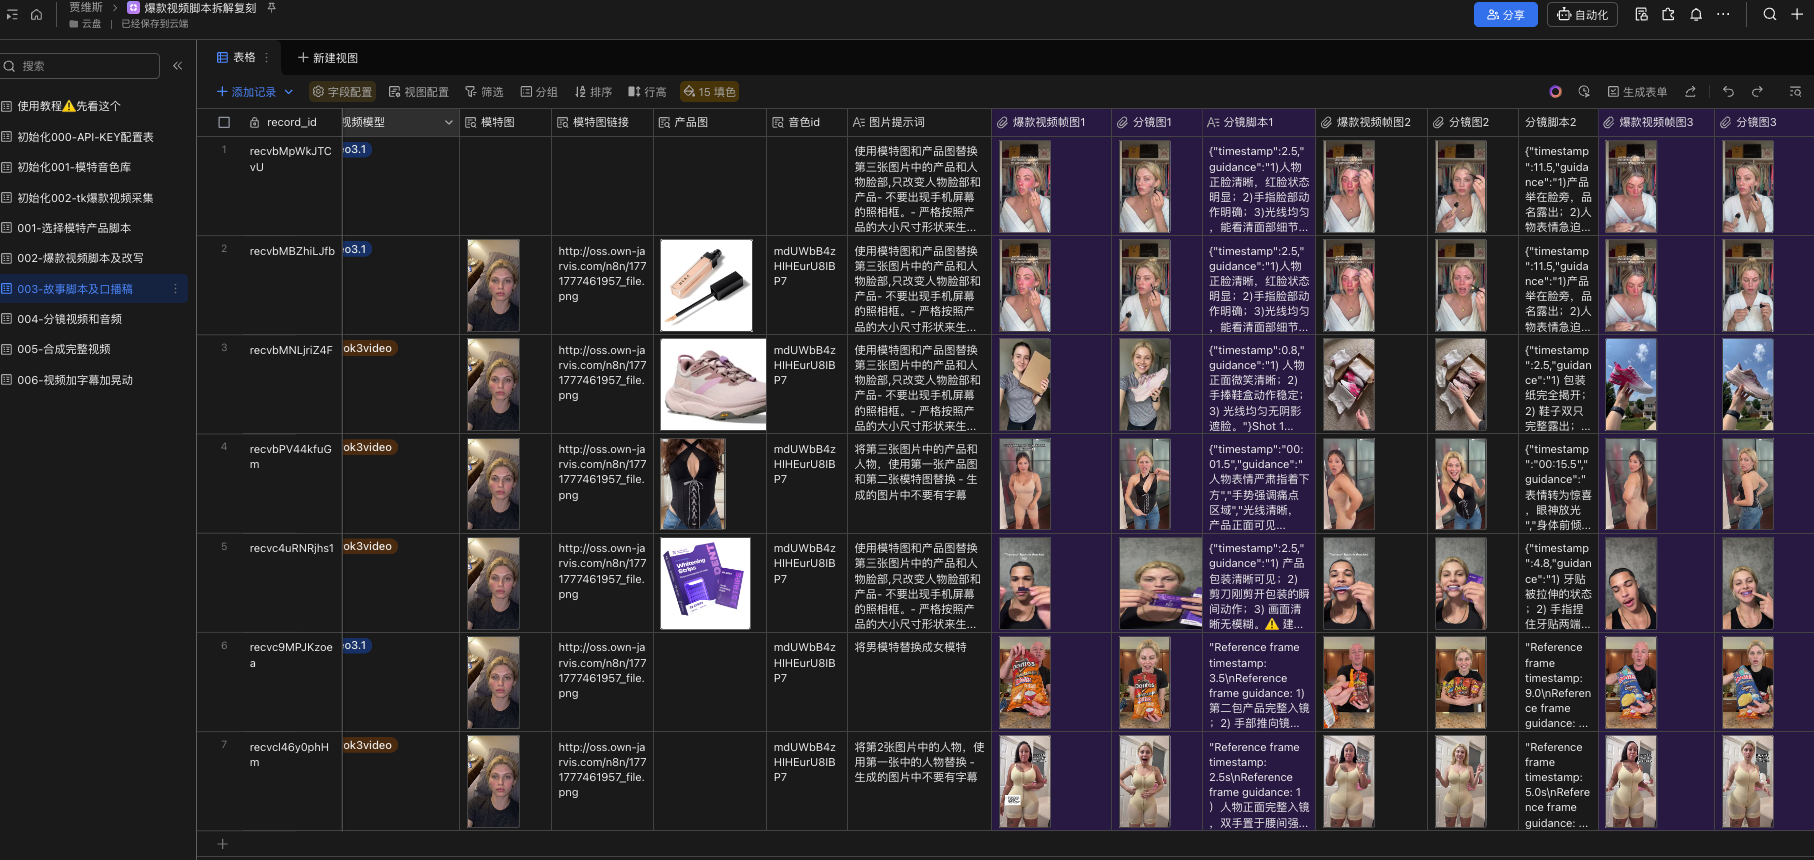This screenshot has height=860, width=1814.
Task: Open the 15 填色 color fill option
Action: click(709, 92)
